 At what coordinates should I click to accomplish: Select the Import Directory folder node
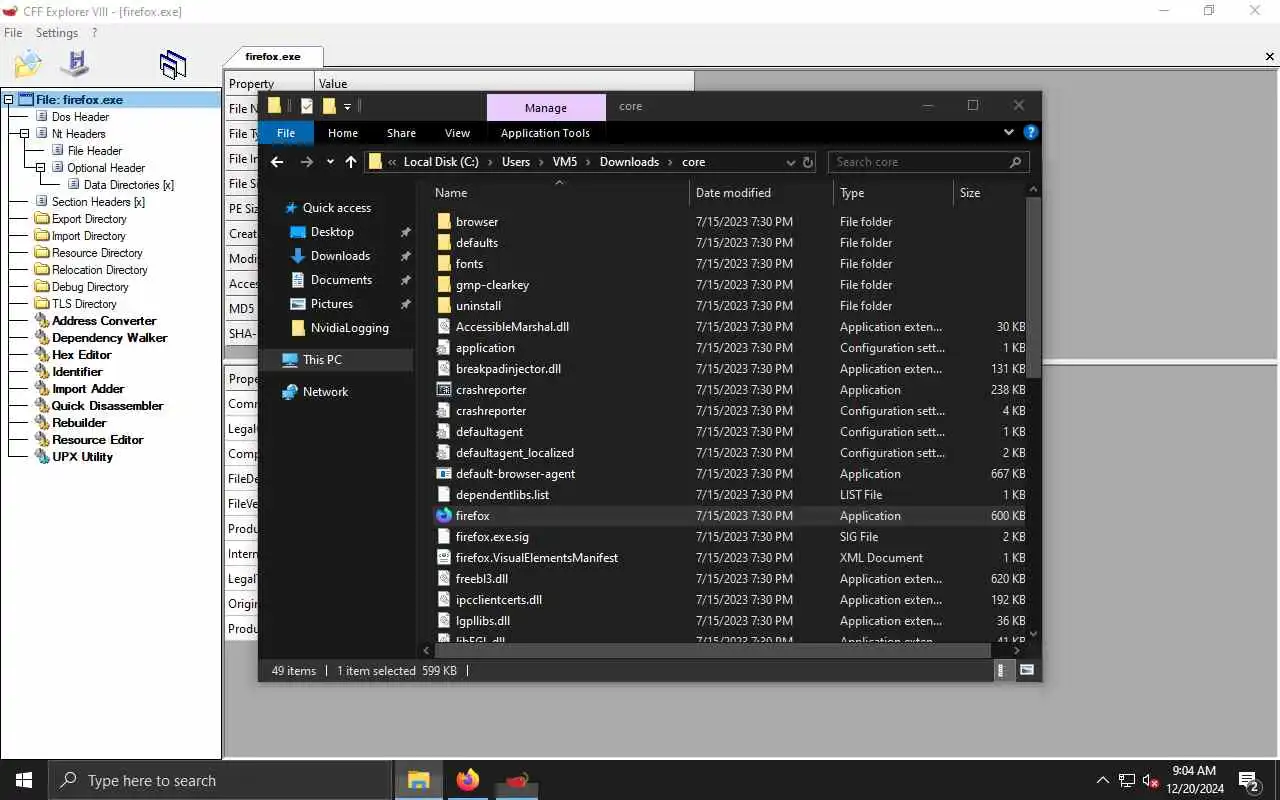pyautogui.click(x=89, y=236)
